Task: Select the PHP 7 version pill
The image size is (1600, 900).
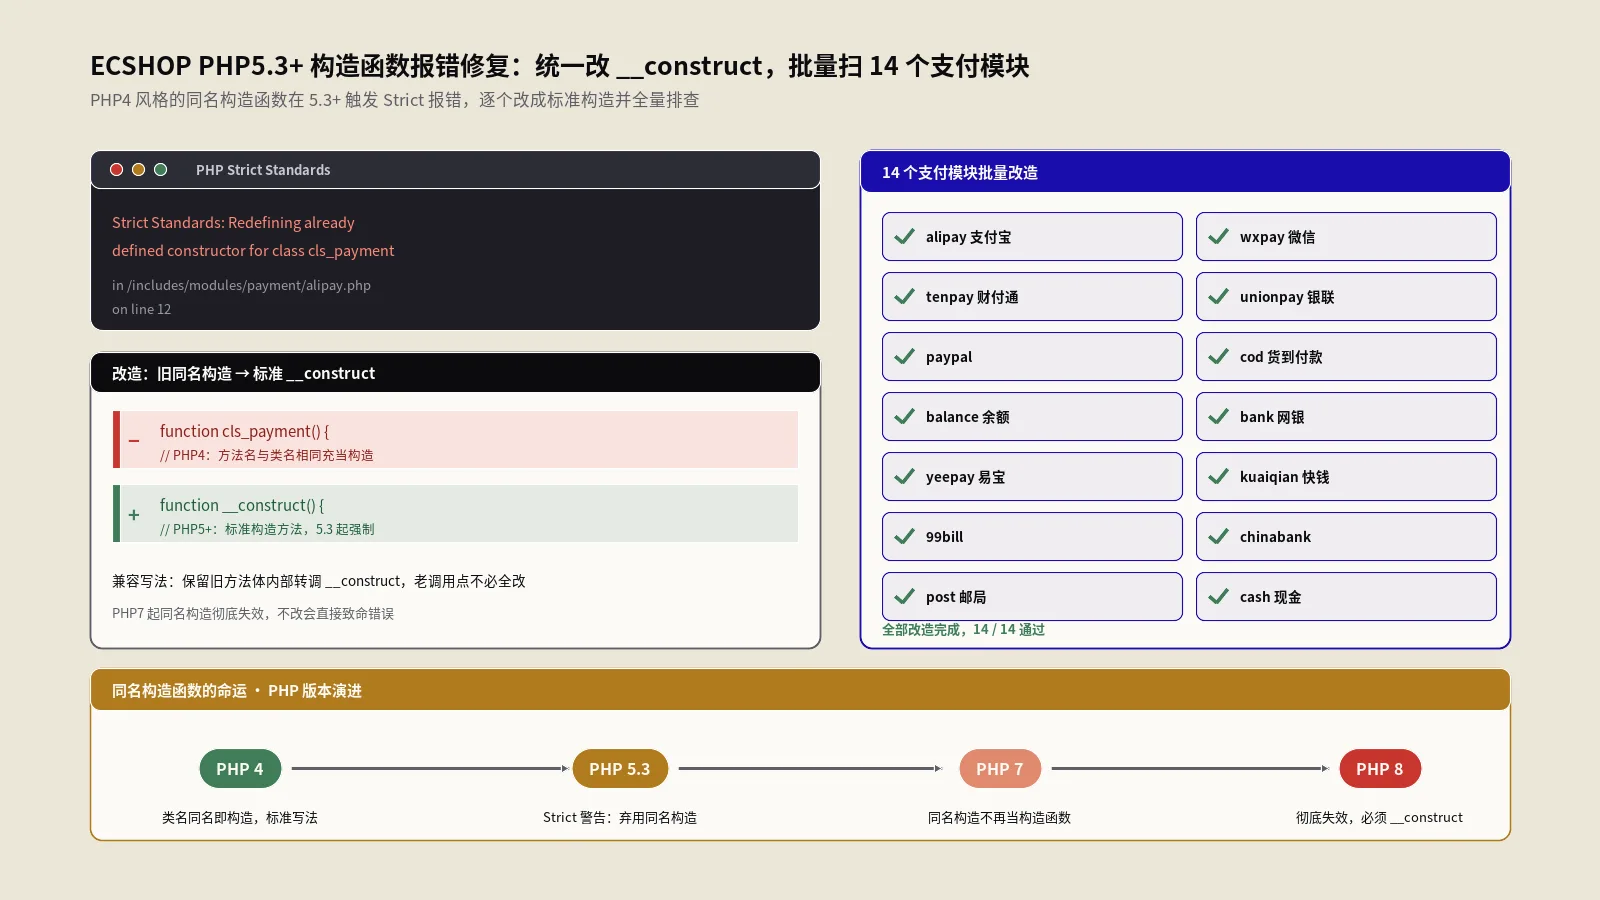Action: tap(1000, 769)
